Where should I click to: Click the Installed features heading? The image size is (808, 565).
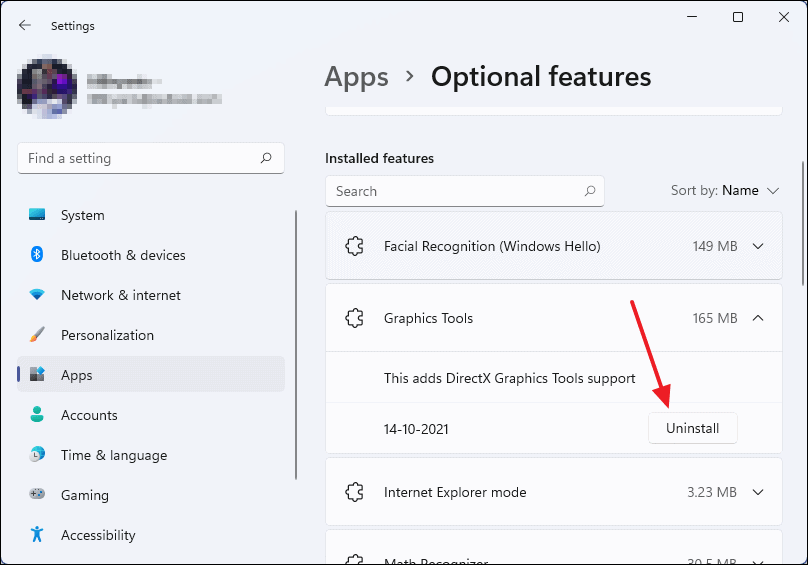(x=379, y=158)
